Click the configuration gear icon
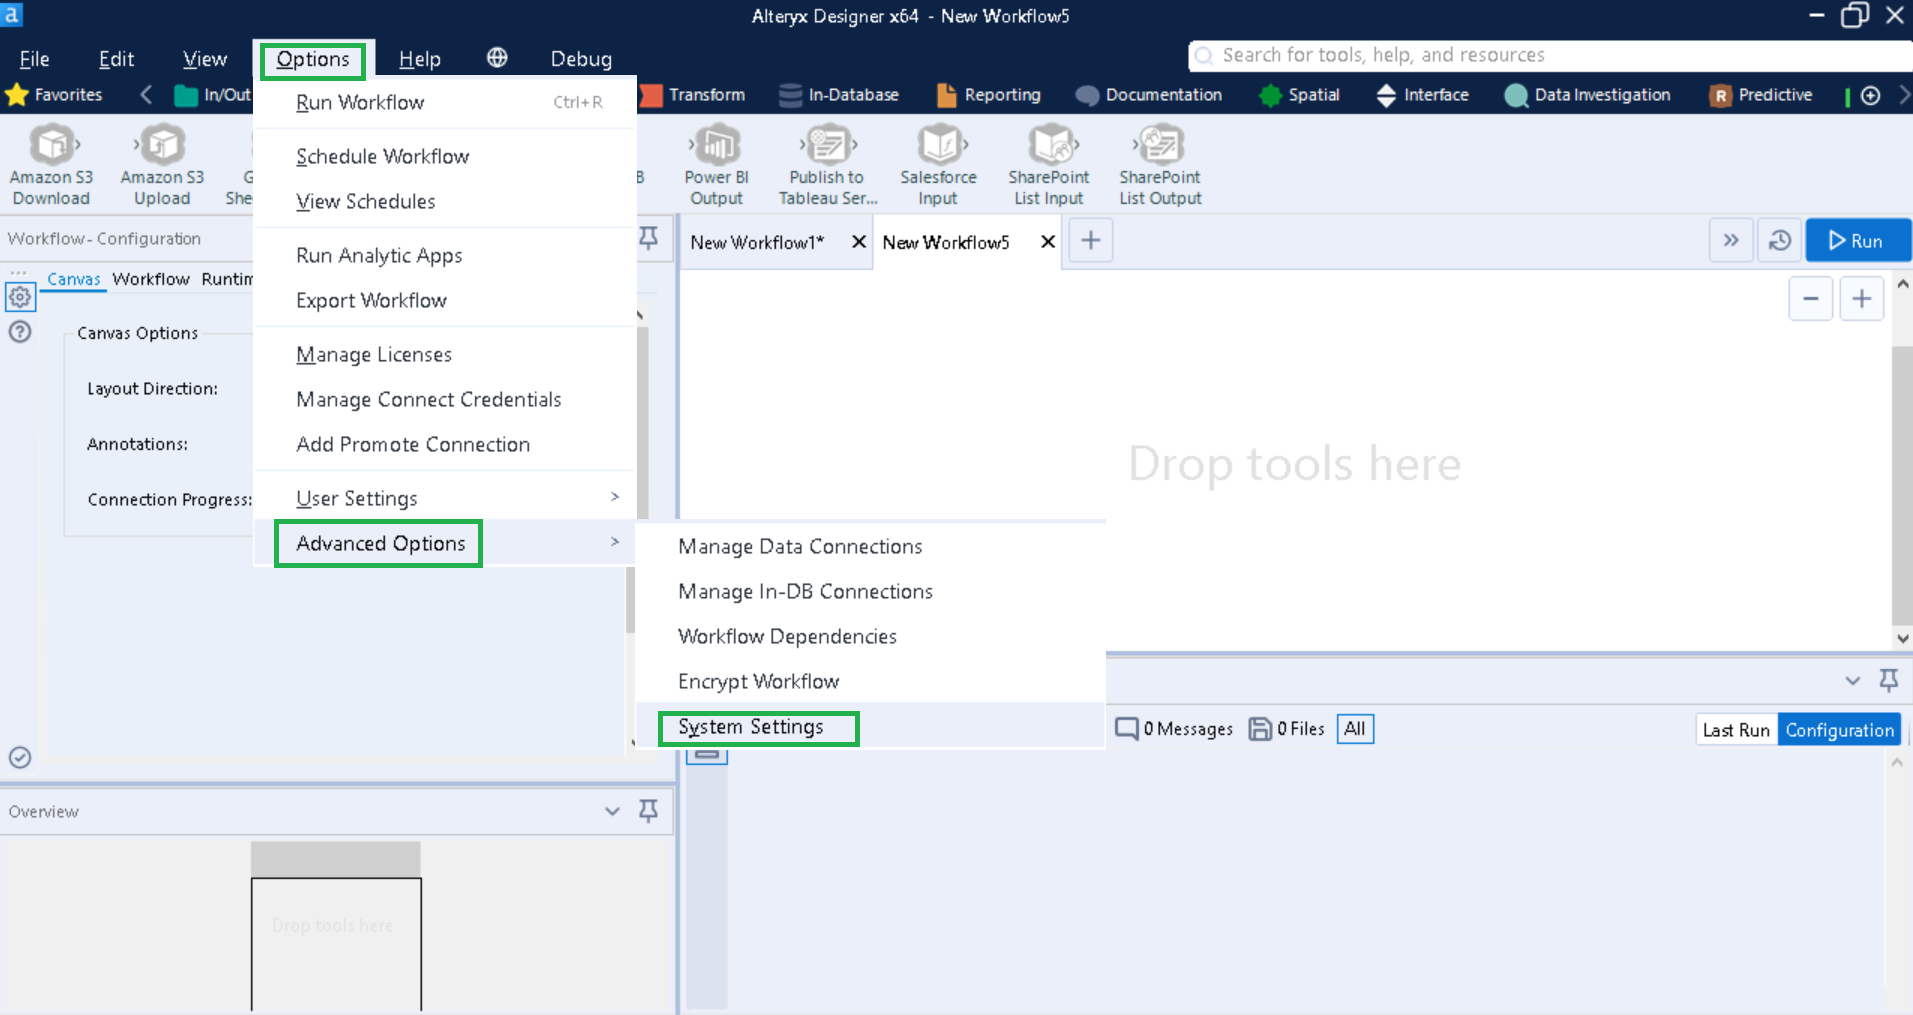Image resolution: width=1913 pixels, height=1015 pixels. click(20, 297)
